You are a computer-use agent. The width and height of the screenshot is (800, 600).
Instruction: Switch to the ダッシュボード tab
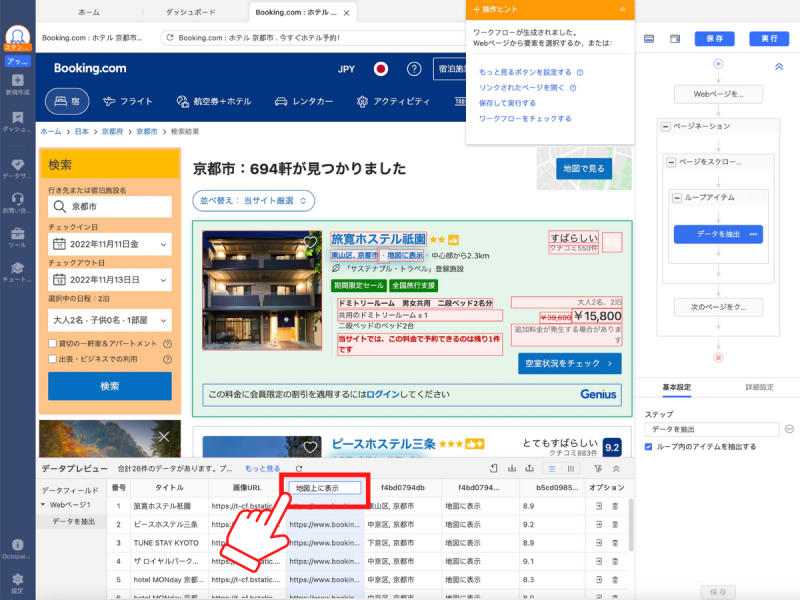pyautogui.click(x=190, y=12)
